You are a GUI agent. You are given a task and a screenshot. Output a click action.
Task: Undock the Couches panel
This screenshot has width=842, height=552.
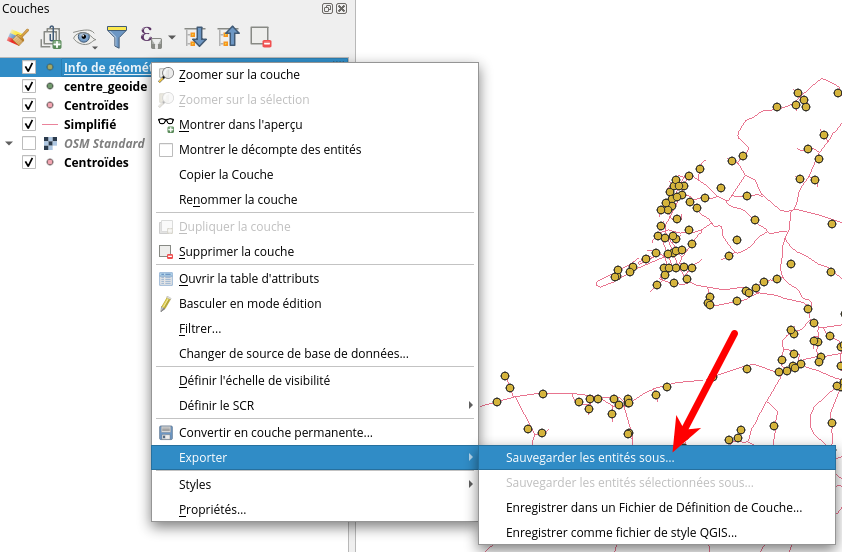coord(327,9)
